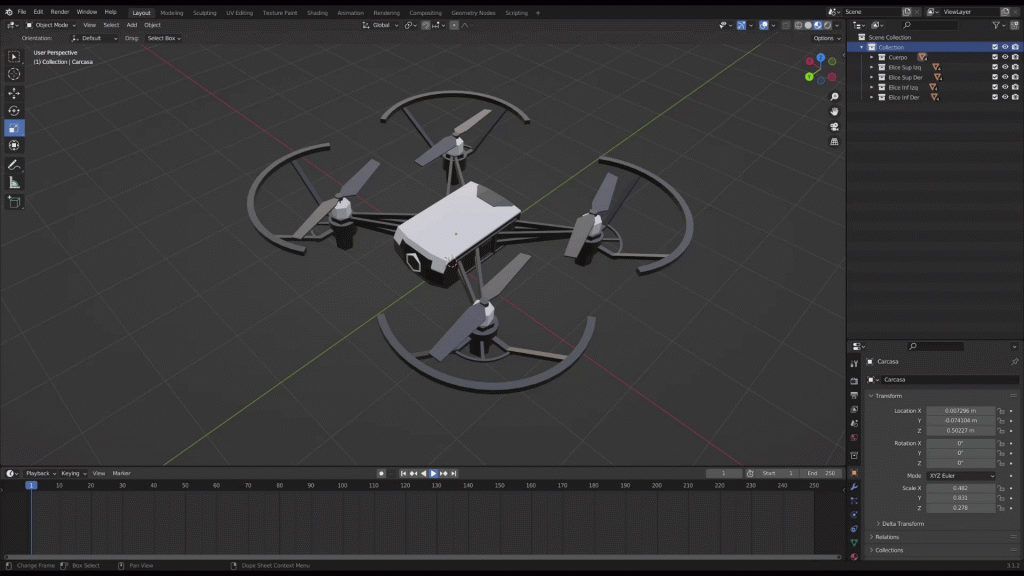The width and height of the screenshot is (1024, 576).
Task: Open the Modifiers wrench properties tab
Action: [854, 487]
